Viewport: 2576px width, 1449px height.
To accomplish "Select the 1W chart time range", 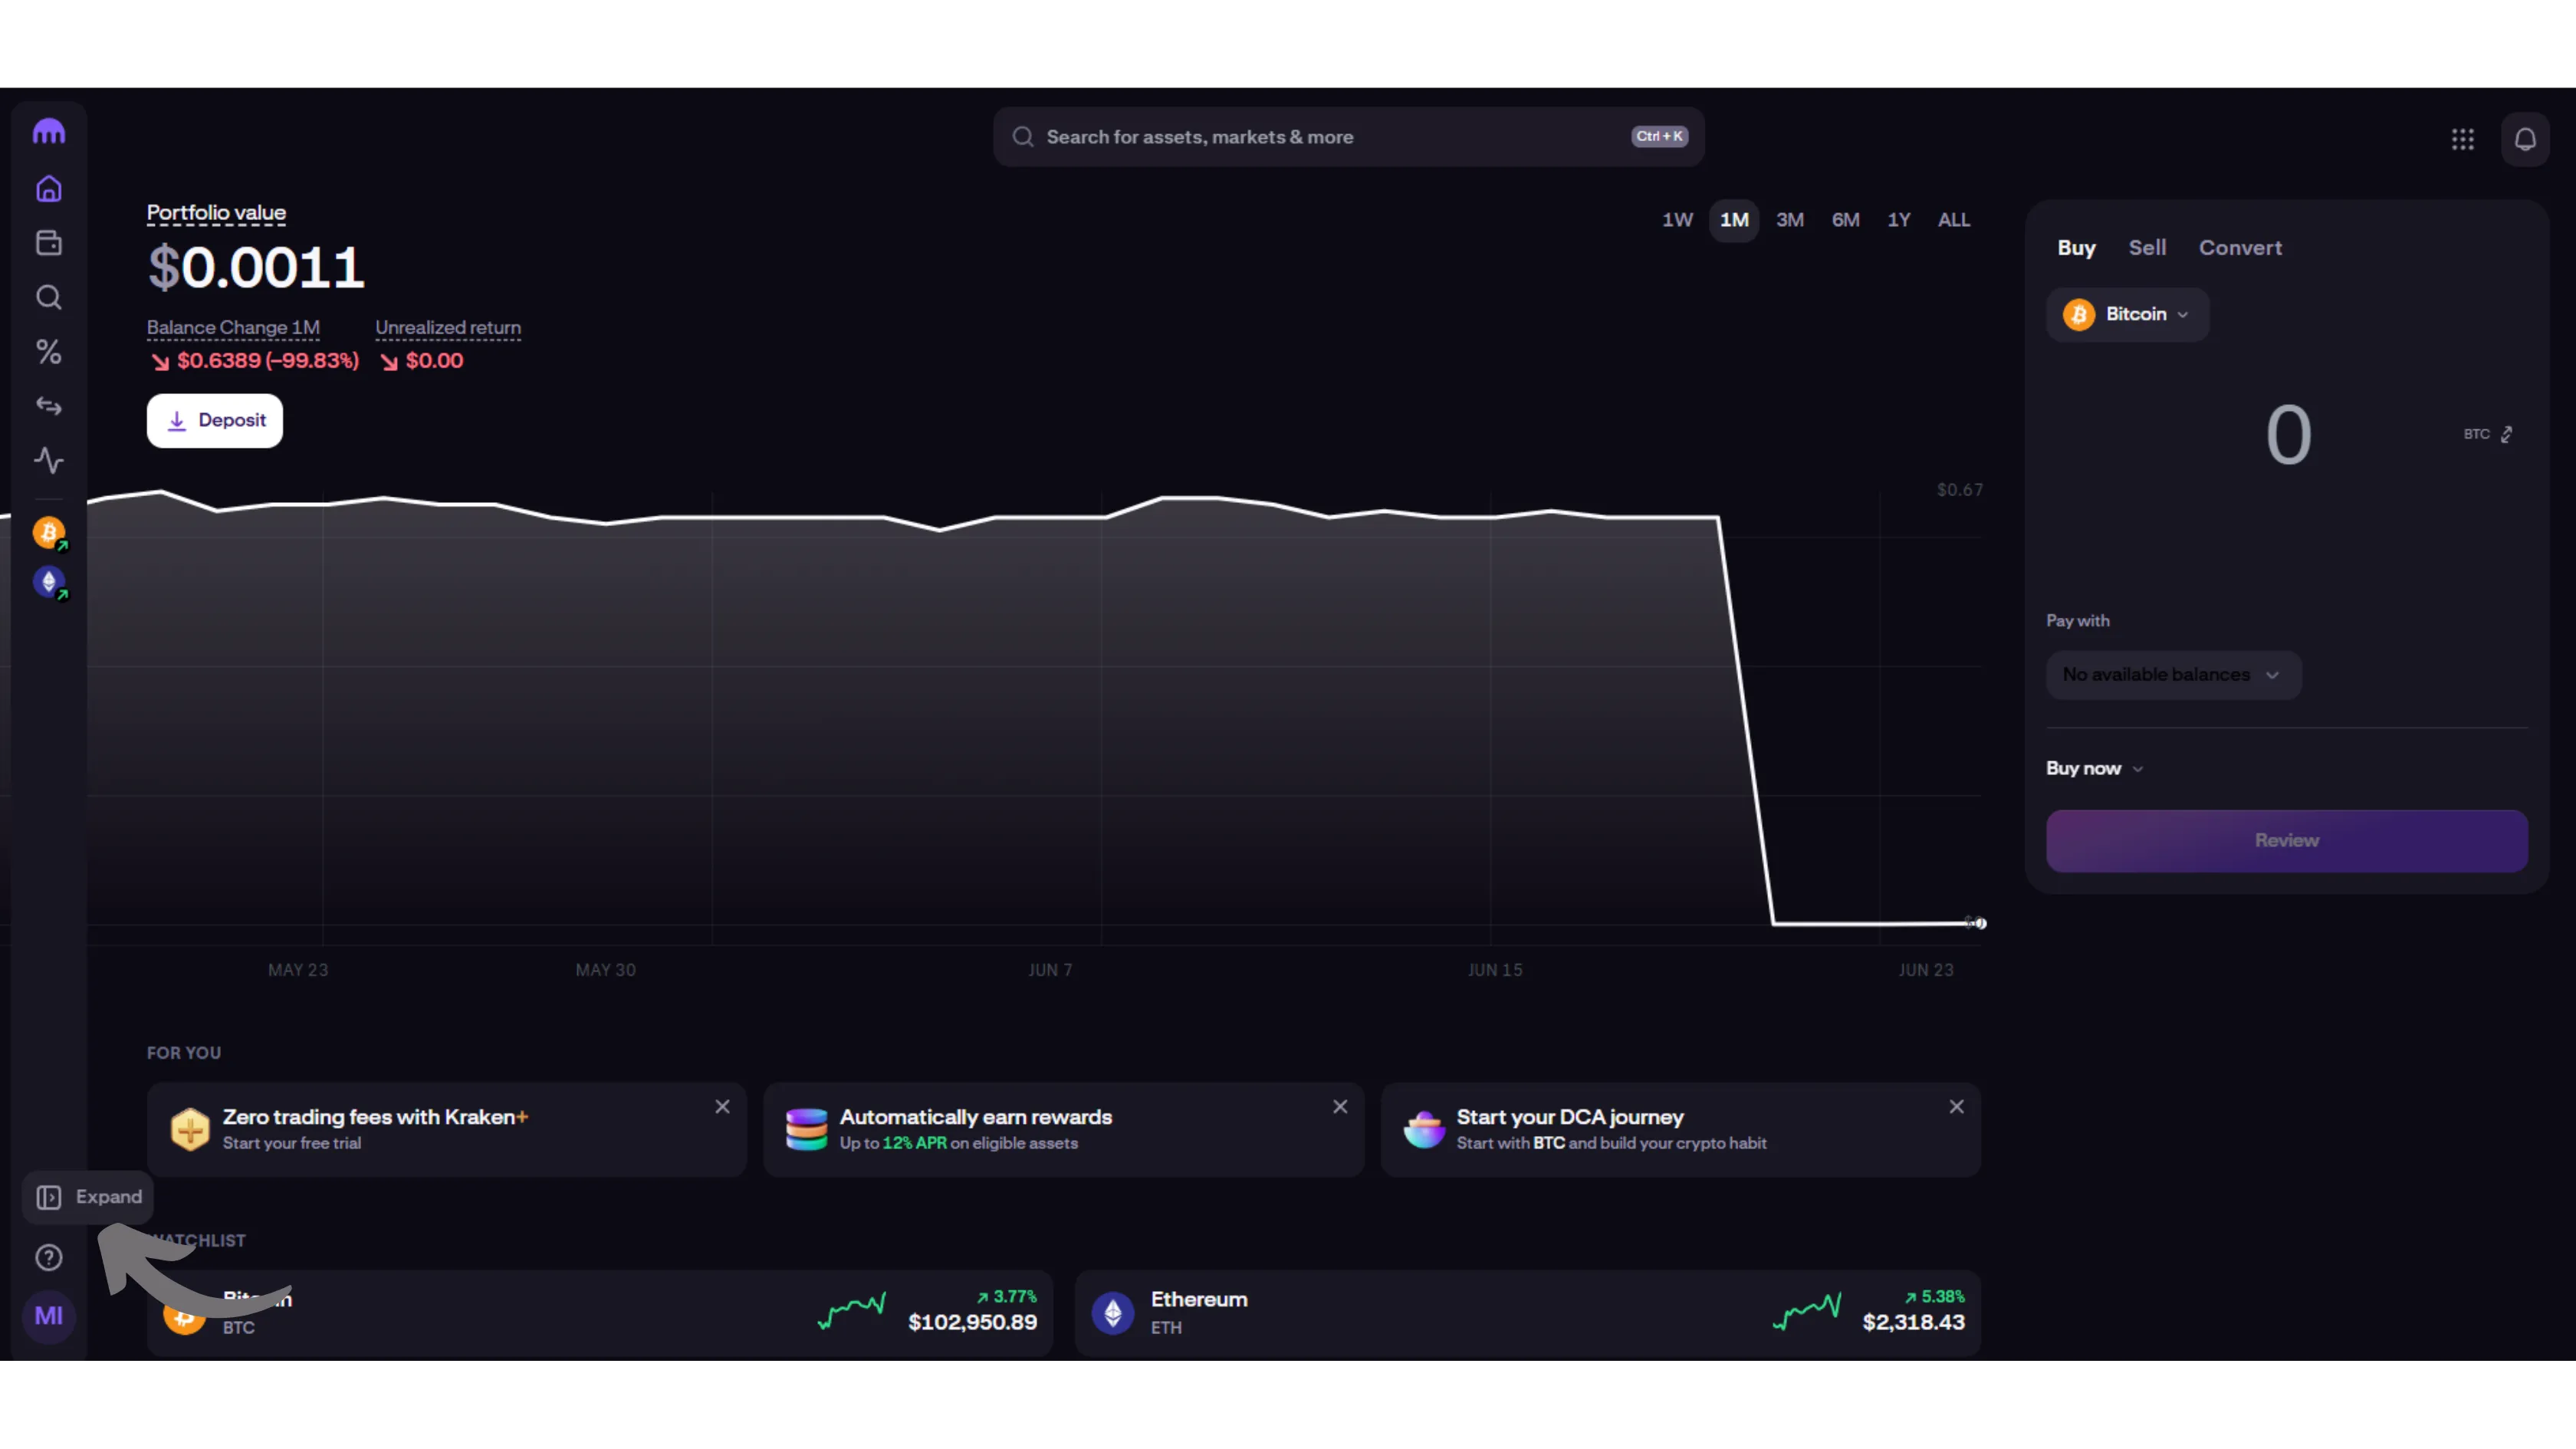I will click(x=1677, y=220).
